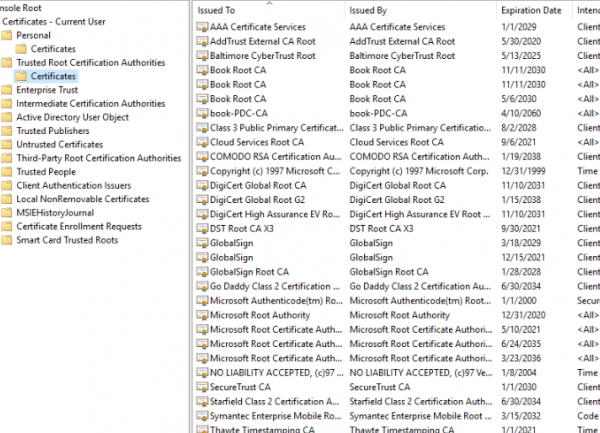
Task: Select the Untrusted Certificates store
Action: [x=59, y=145]
